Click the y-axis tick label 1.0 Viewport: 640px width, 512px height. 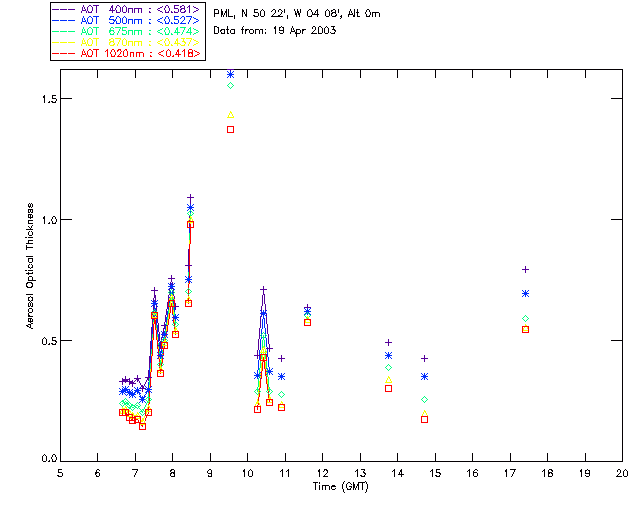click(49, 220)
